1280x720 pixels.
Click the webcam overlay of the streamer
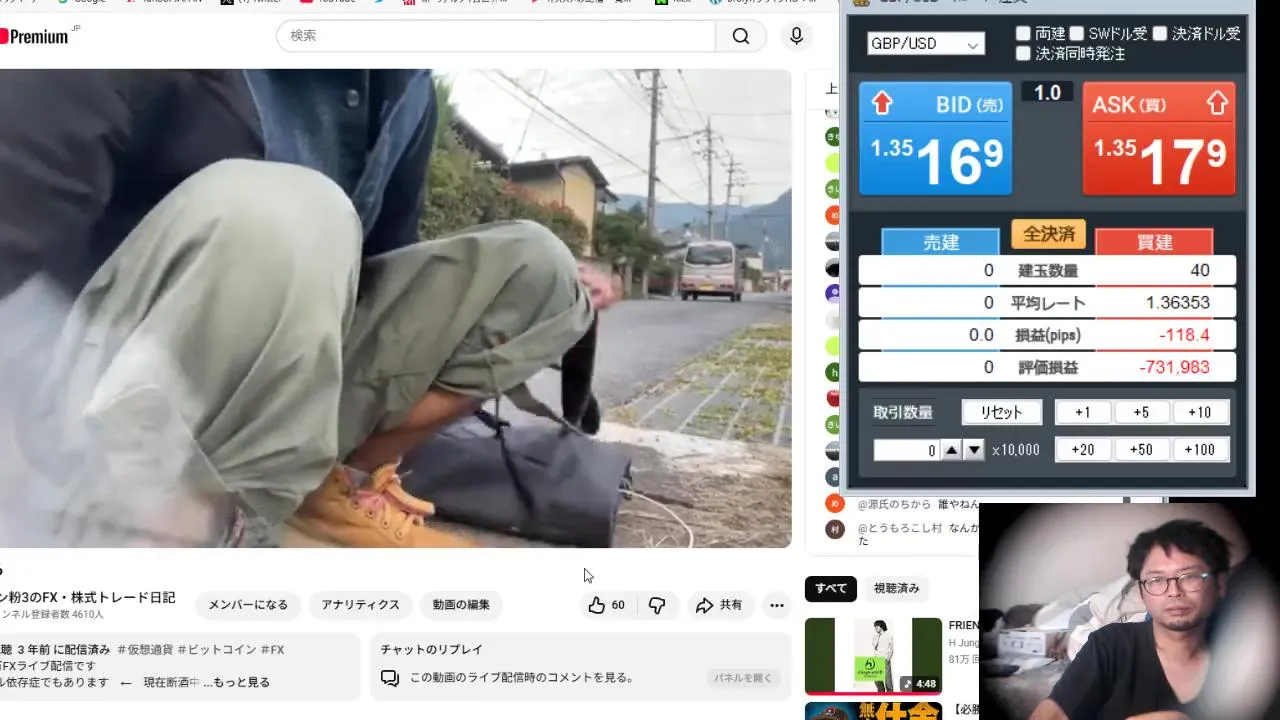(1129, 611)
